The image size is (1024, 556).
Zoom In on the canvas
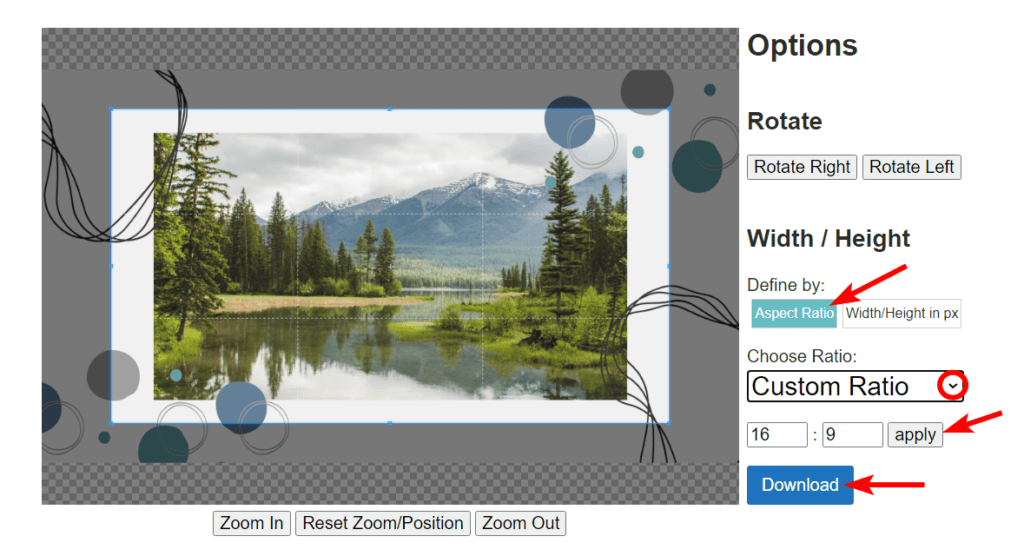[x=251, y=523]
